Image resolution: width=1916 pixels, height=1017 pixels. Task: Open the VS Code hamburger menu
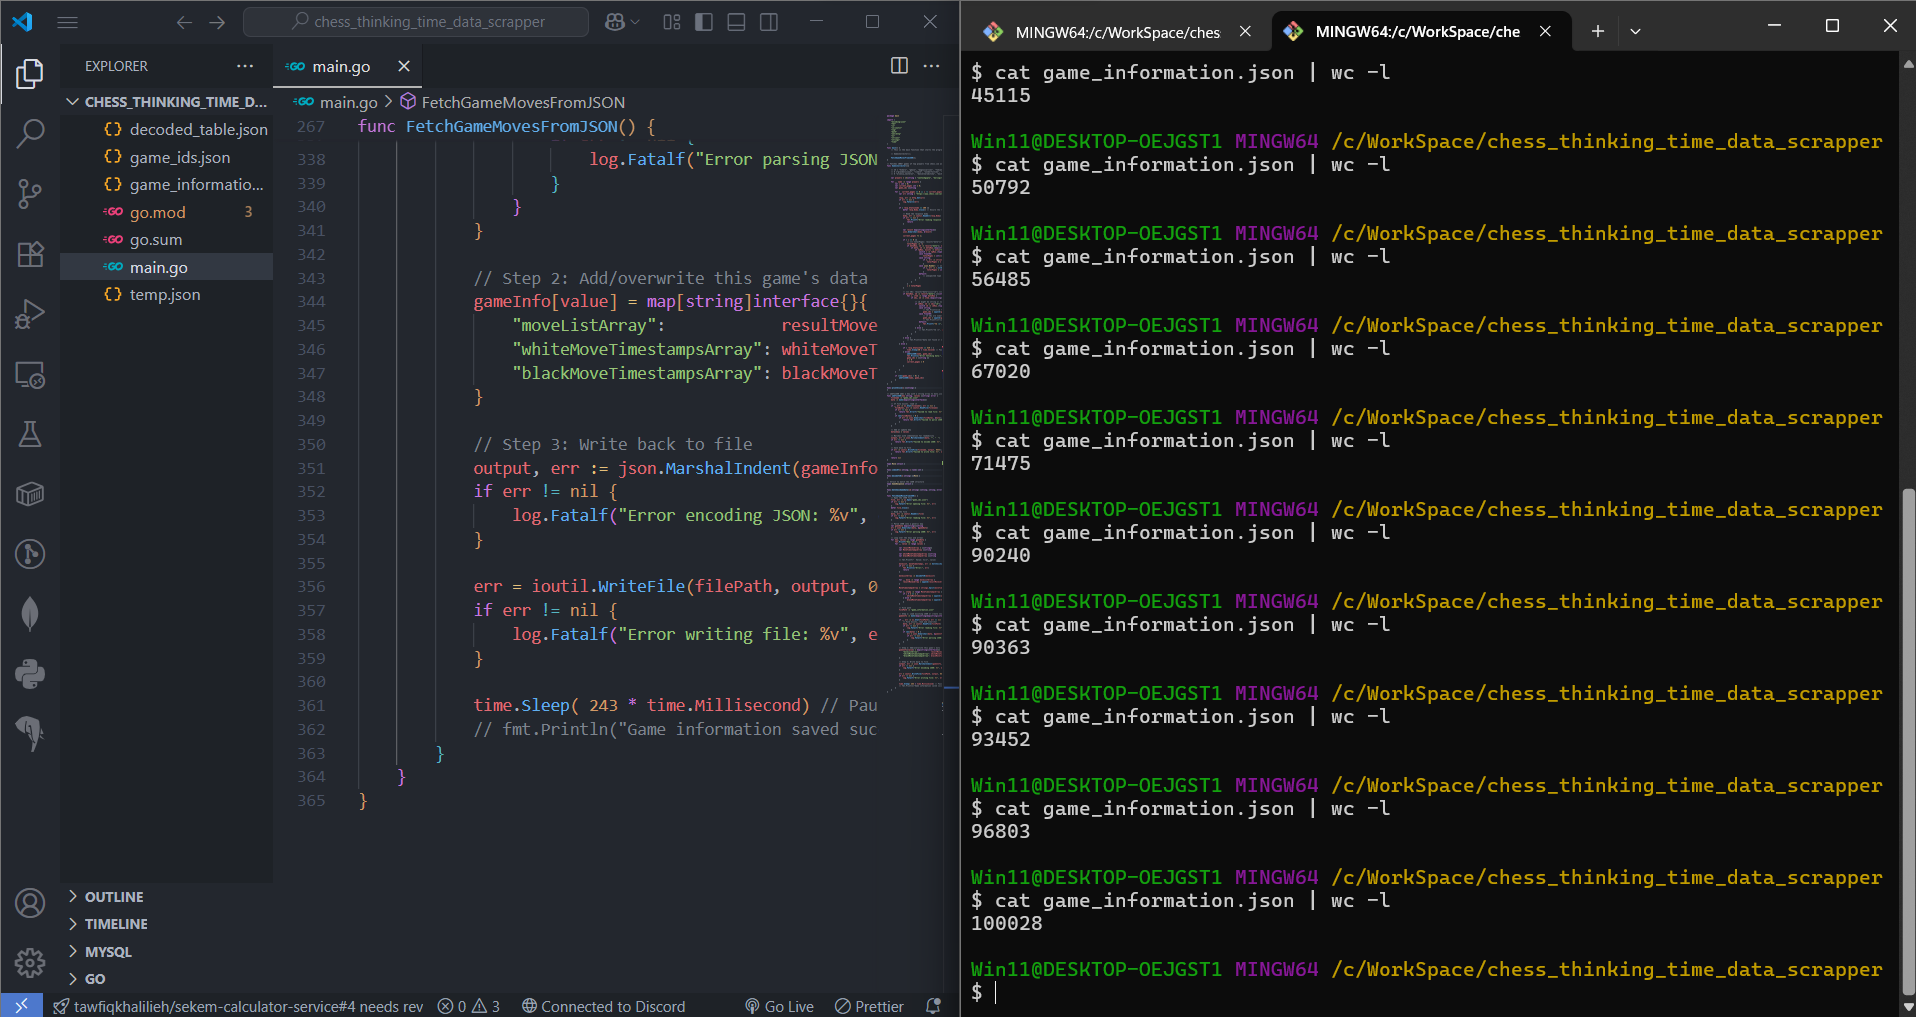tap(68, 22)
